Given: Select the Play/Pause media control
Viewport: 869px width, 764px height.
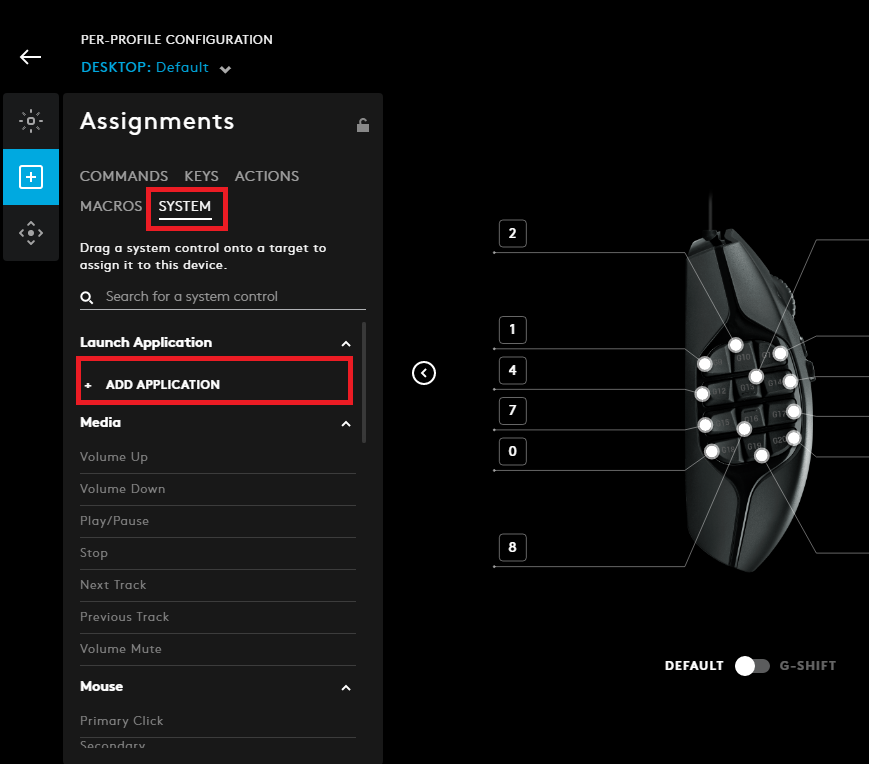Looking at the screenshot, I should coord(218,521).
